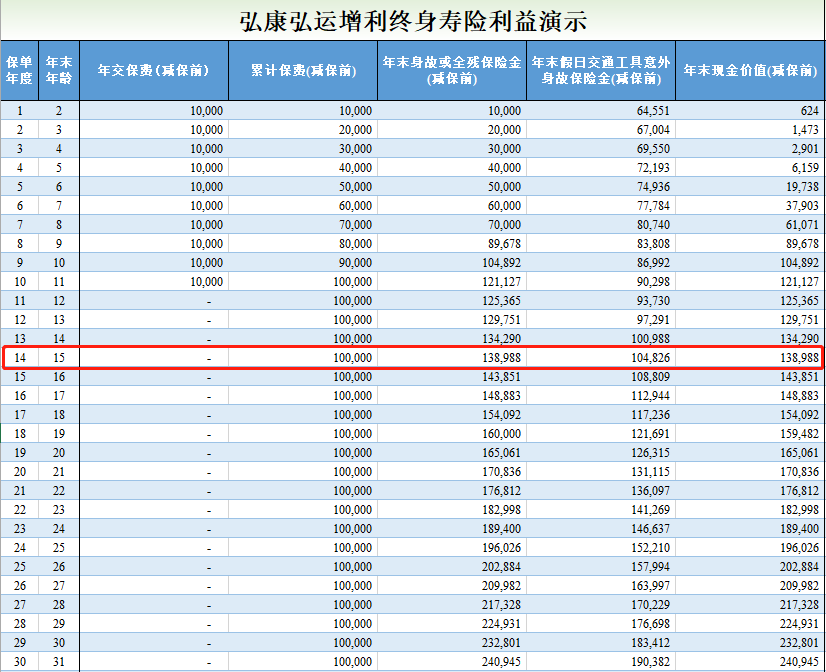Click cumulative premium cell 20,000
Screen dimensions: 826x672
click(303, 130)
